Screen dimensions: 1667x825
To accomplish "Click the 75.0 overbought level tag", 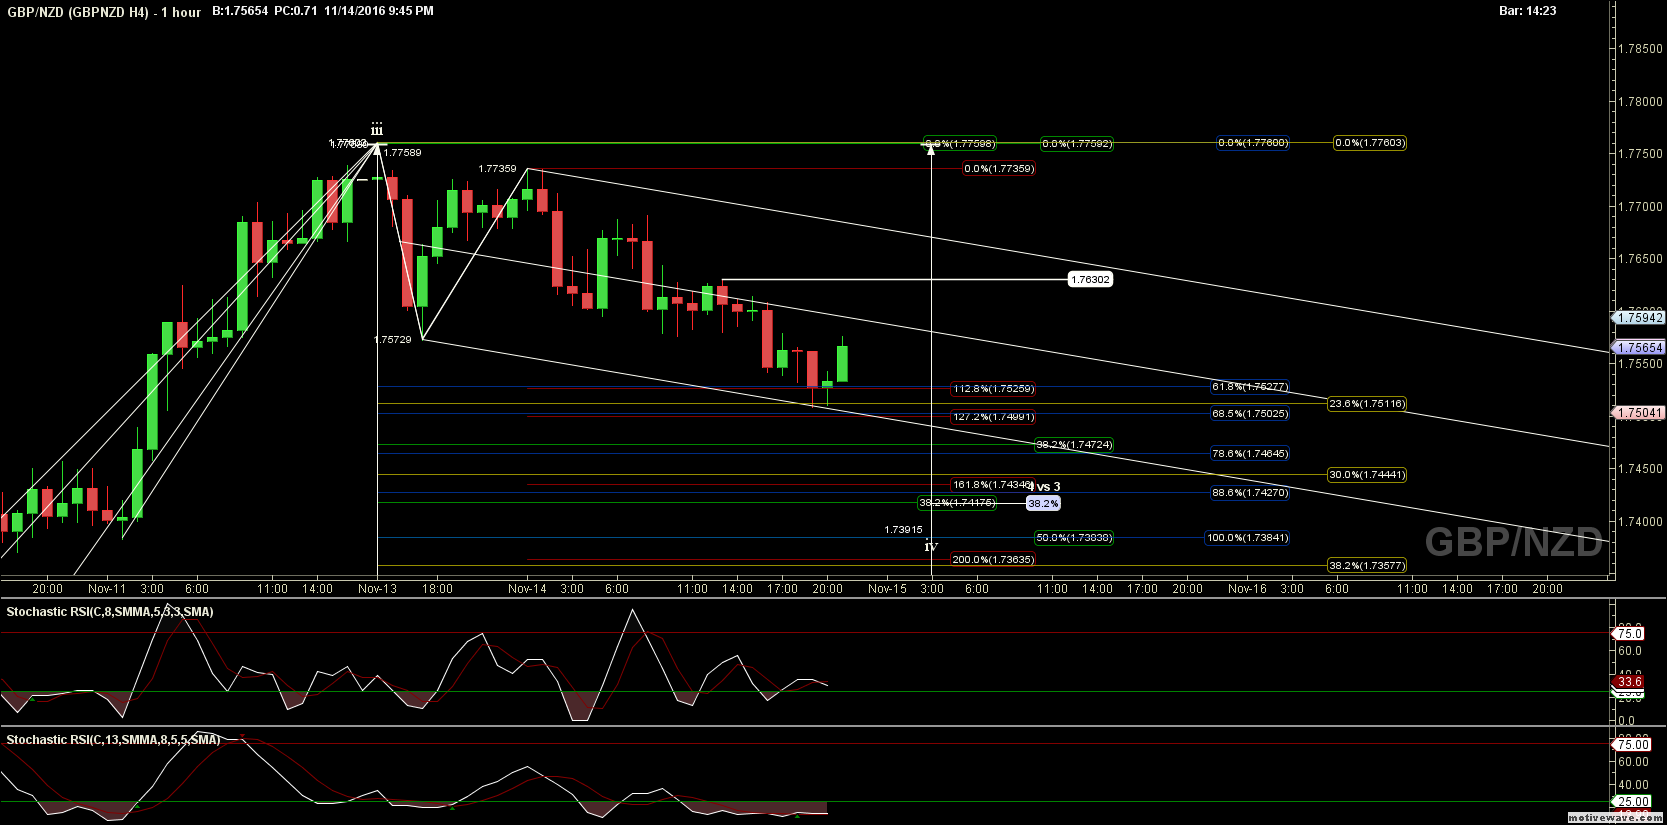I will 1630,634.
